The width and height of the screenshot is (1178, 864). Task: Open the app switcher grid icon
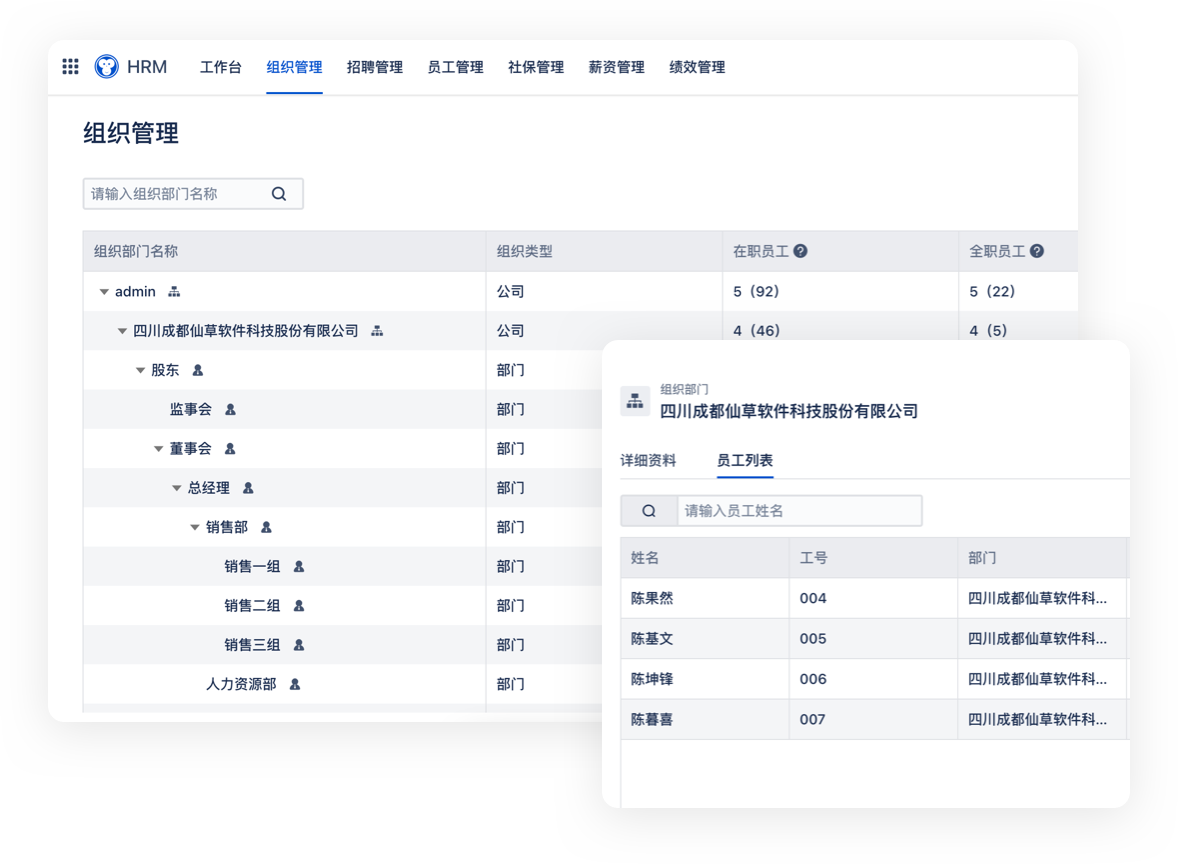(x=70, y=67)
